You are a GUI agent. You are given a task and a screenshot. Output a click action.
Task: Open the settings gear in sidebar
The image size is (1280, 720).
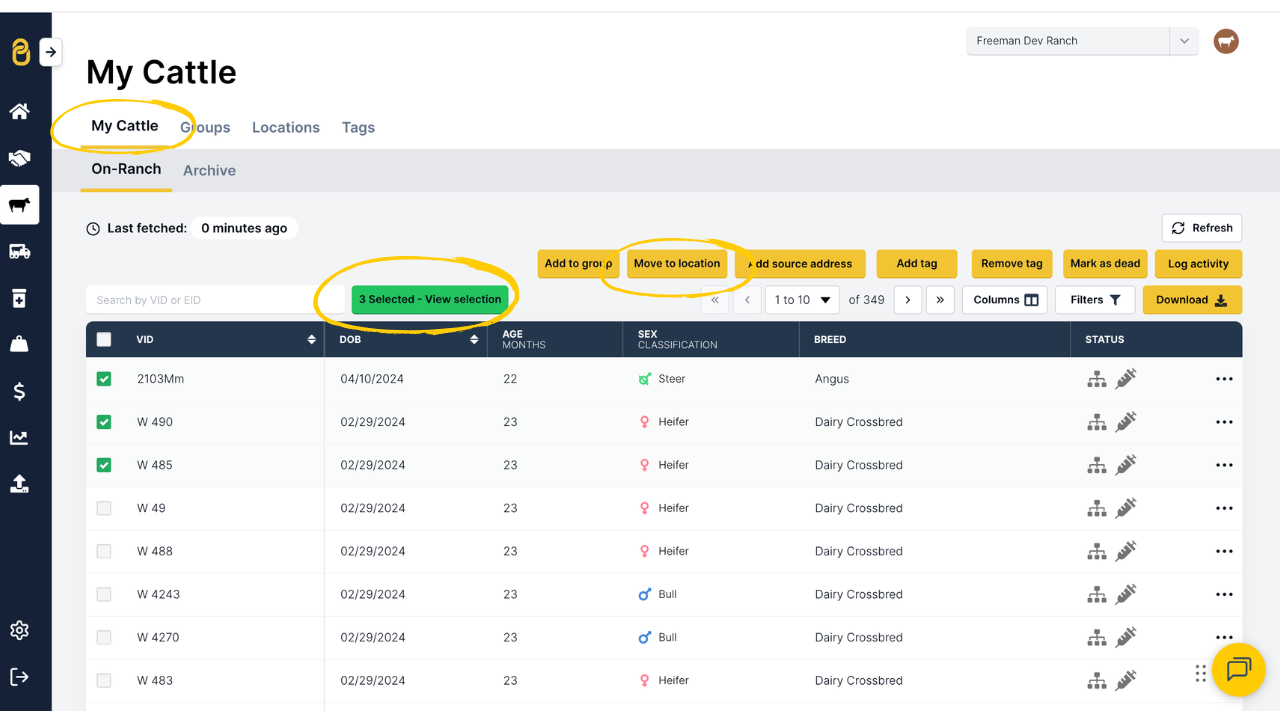20,630
